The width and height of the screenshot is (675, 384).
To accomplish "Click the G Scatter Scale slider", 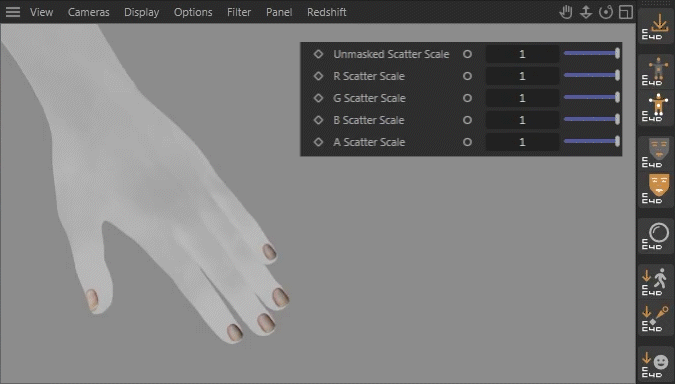I will (592, 97).
